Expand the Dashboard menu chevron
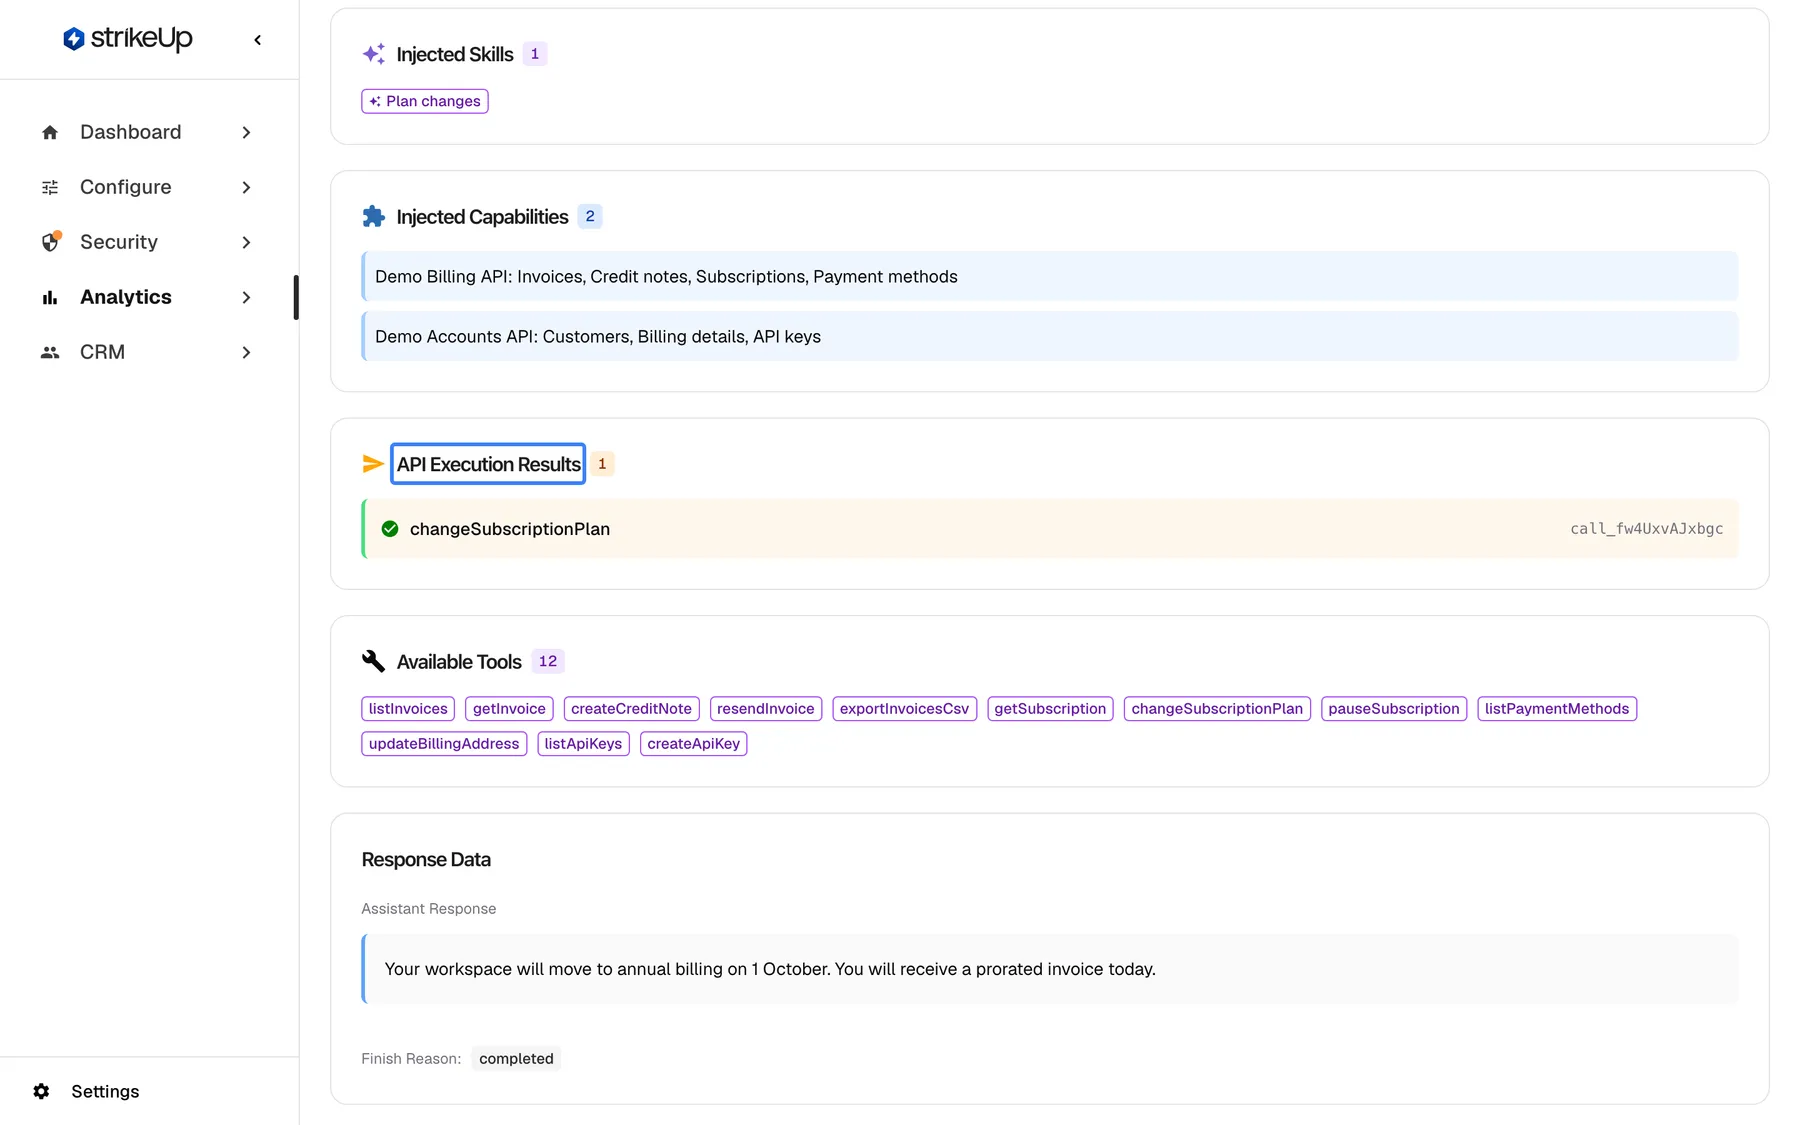The height and width of the screenshot is (1125, 1800). 246,133
